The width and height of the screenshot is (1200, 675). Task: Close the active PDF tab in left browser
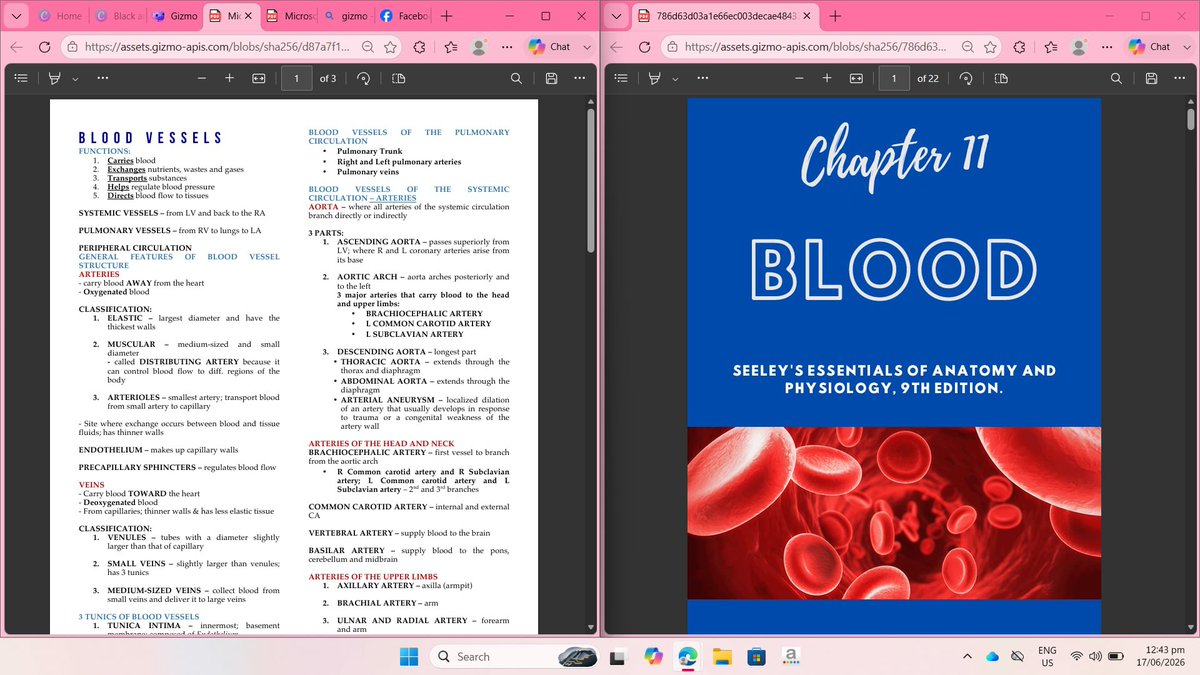pyautogui.click(x=248, y=16)
